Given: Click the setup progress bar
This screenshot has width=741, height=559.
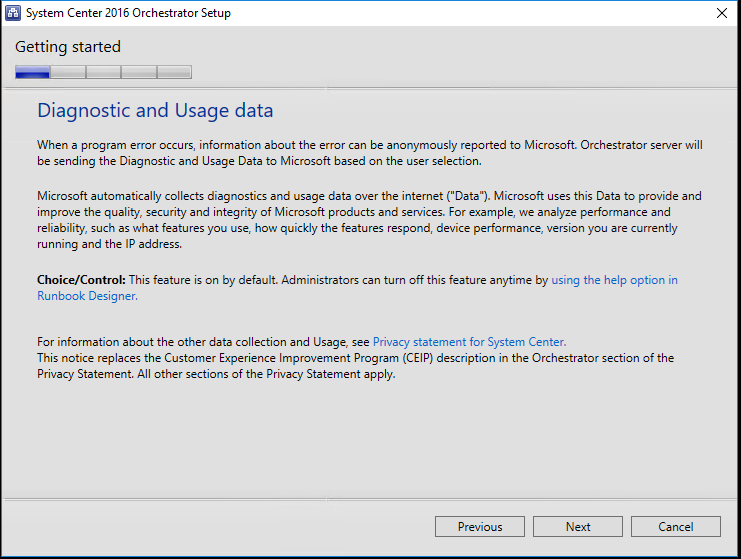Looking at the screenshot, I should (103, 72).
